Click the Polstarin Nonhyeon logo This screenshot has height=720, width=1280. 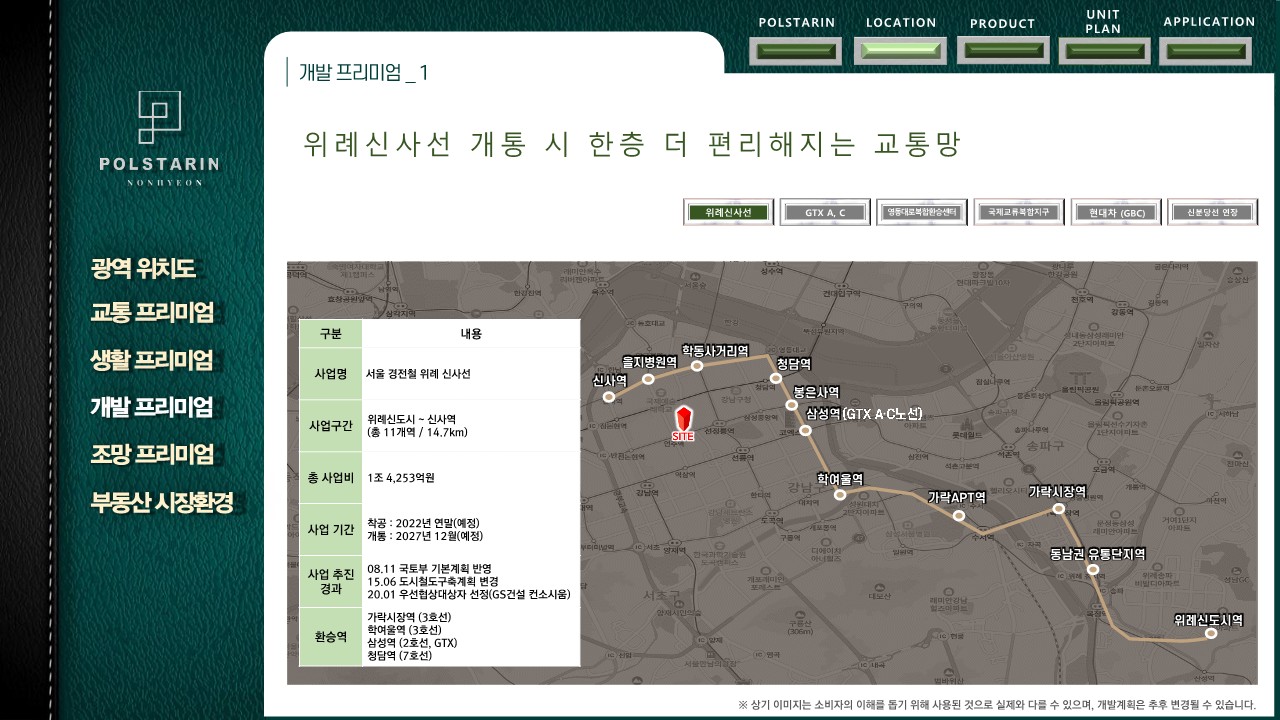(x=159, y=137)
